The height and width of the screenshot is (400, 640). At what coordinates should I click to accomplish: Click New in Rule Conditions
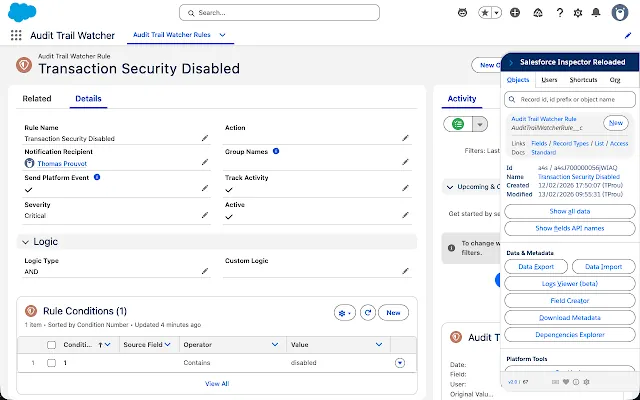coord(393,313)
